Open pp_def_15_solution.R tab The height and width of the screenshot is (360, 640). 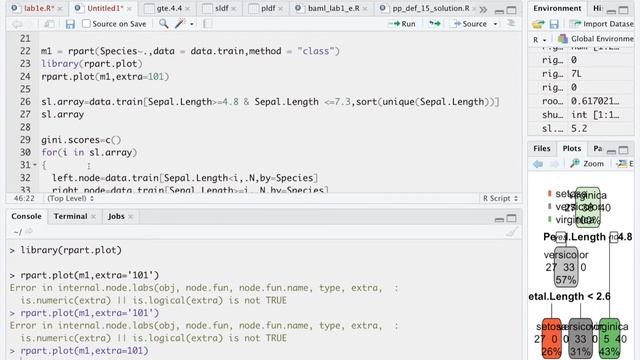[430, 8]
